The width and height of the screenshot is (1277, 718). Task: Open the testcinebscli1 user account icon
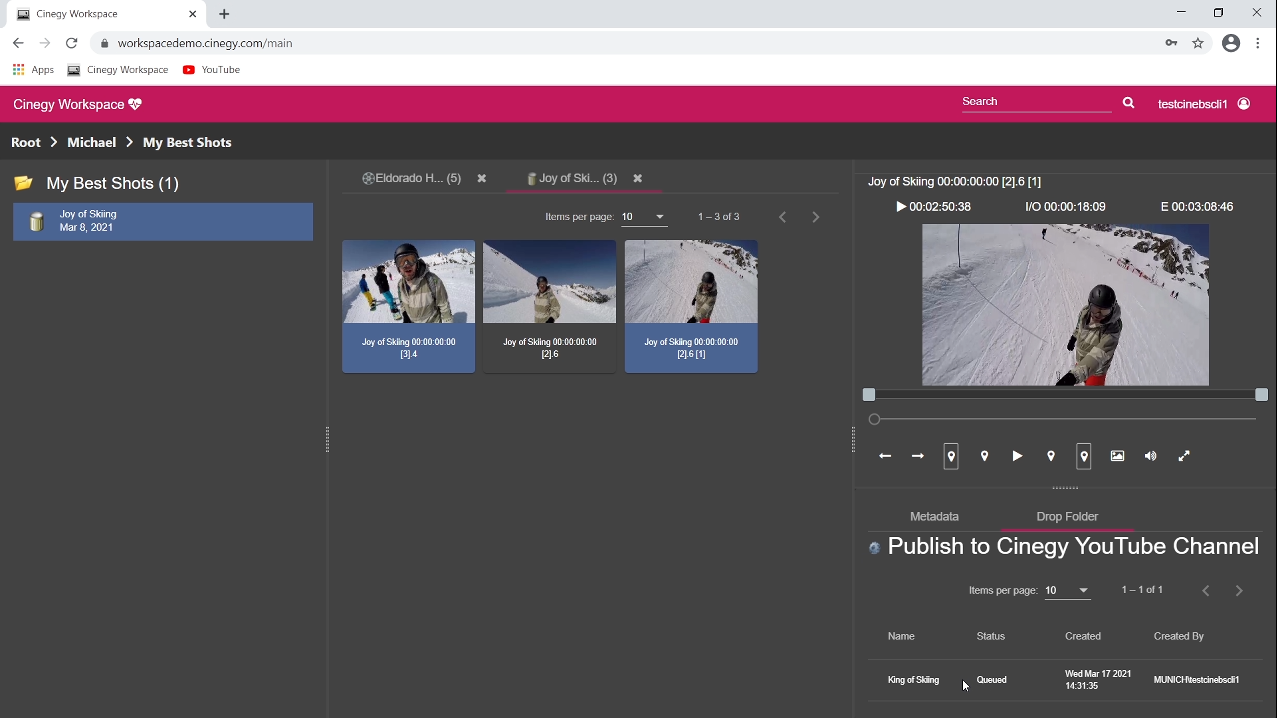pos(1244,104)
